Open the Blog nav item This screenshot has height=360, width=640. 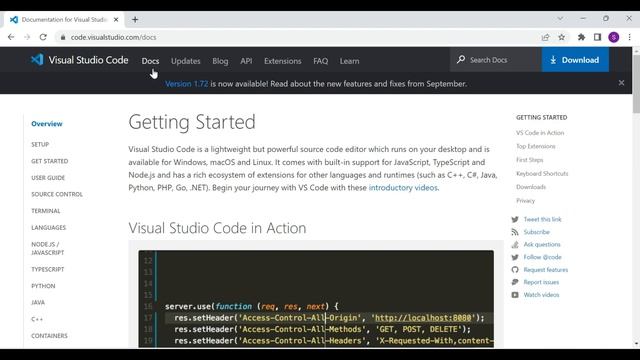point(220,61)
